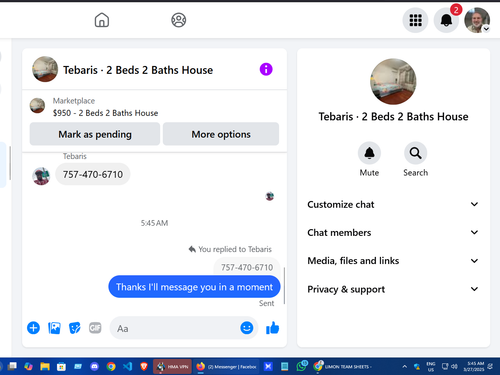Click the large listing photo in info panel

point(393,82)
